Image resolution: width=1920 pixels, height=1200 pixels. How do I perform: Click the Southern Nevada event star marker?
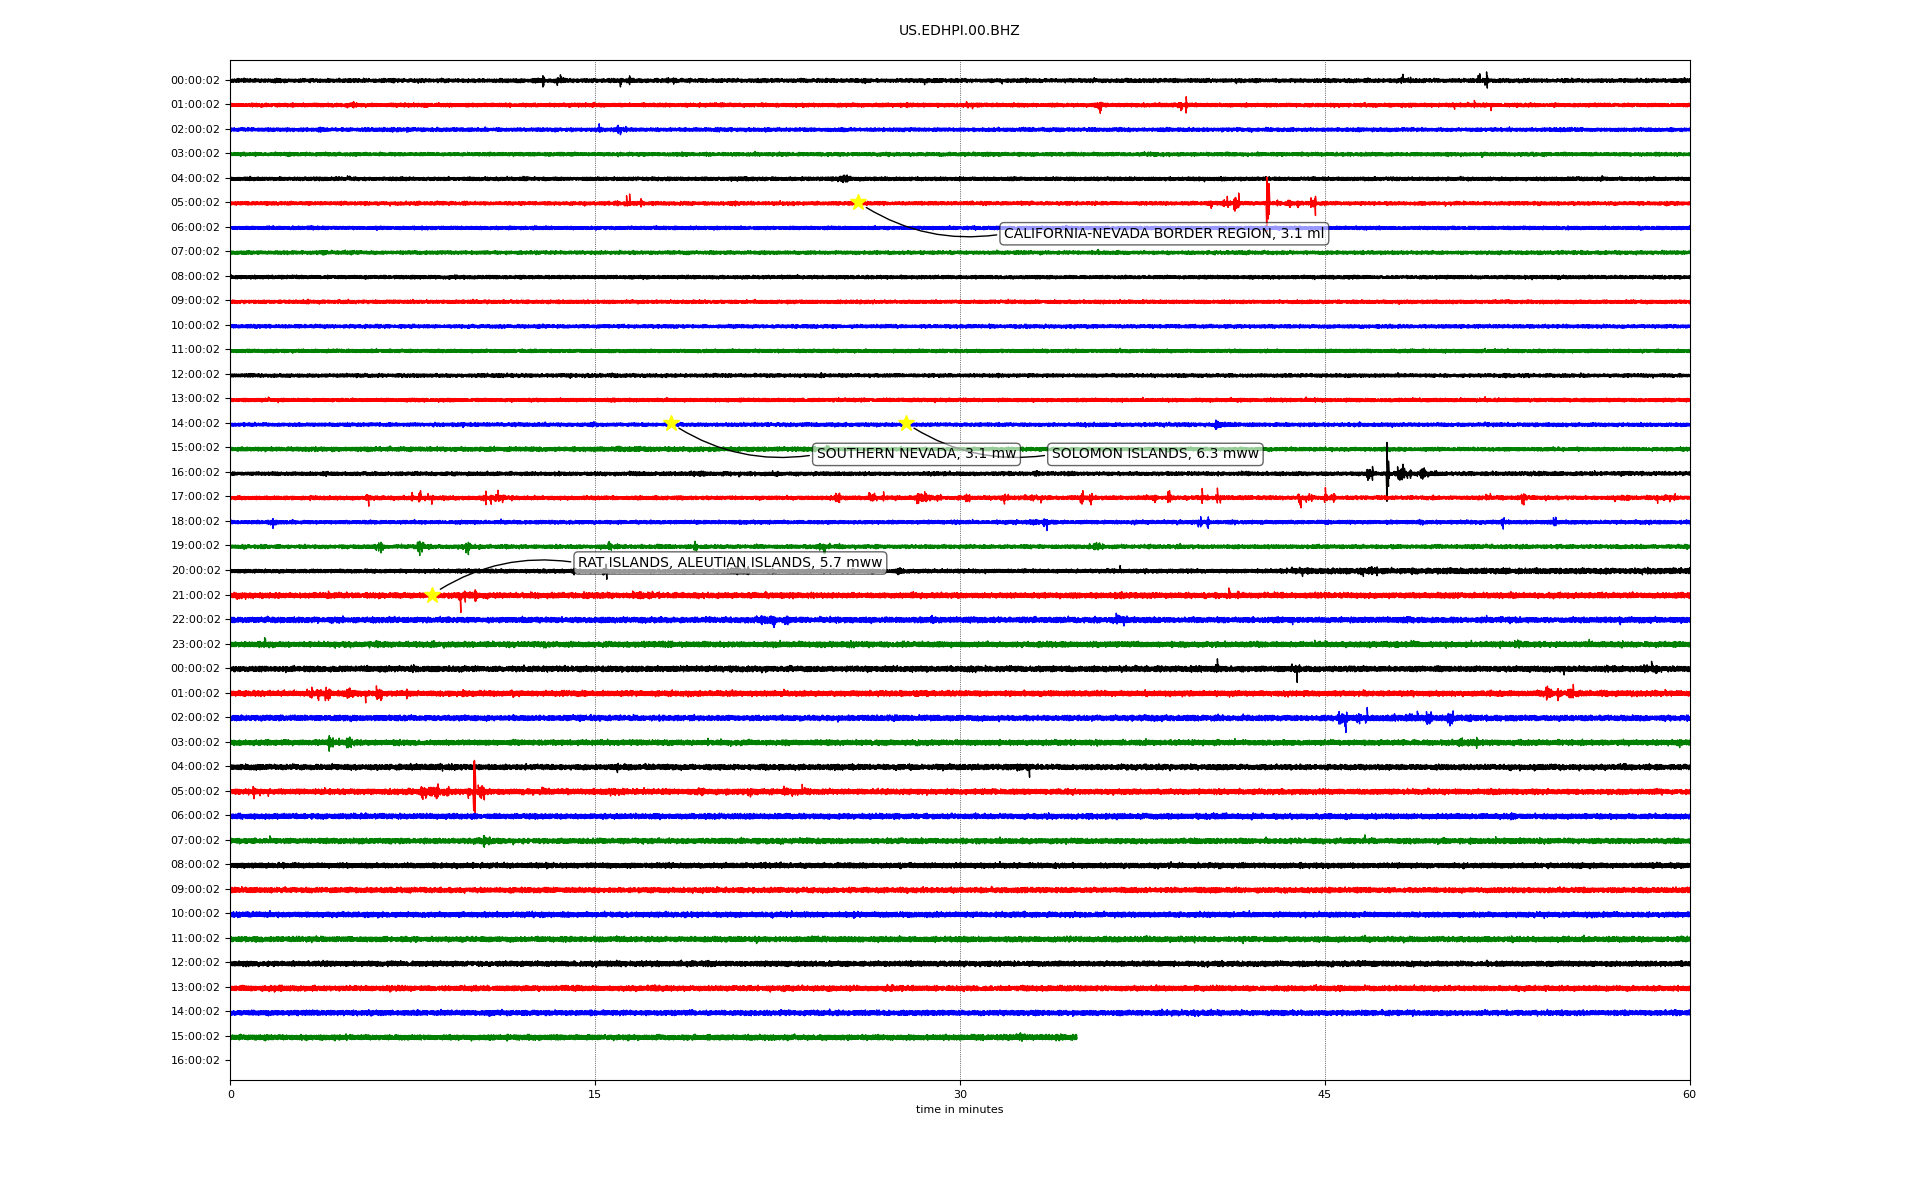pyautogui.click(x=671, y=423)
